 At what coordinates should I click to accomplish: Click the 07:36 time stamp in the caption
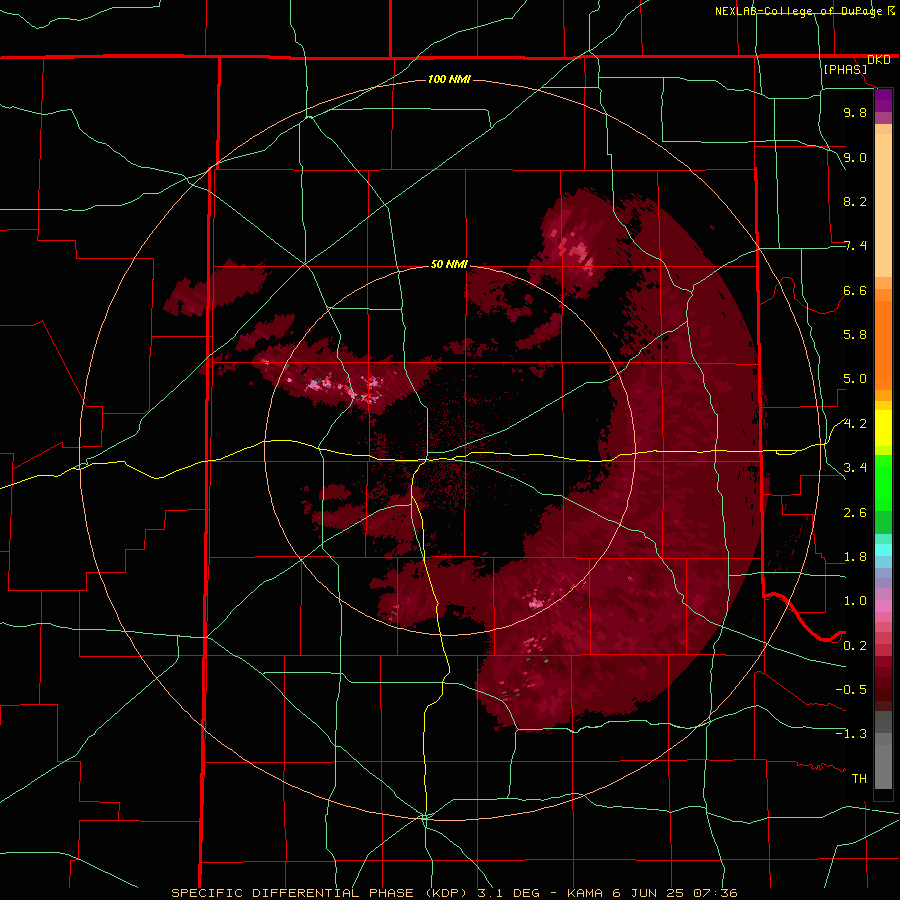(x=715, y=893)
